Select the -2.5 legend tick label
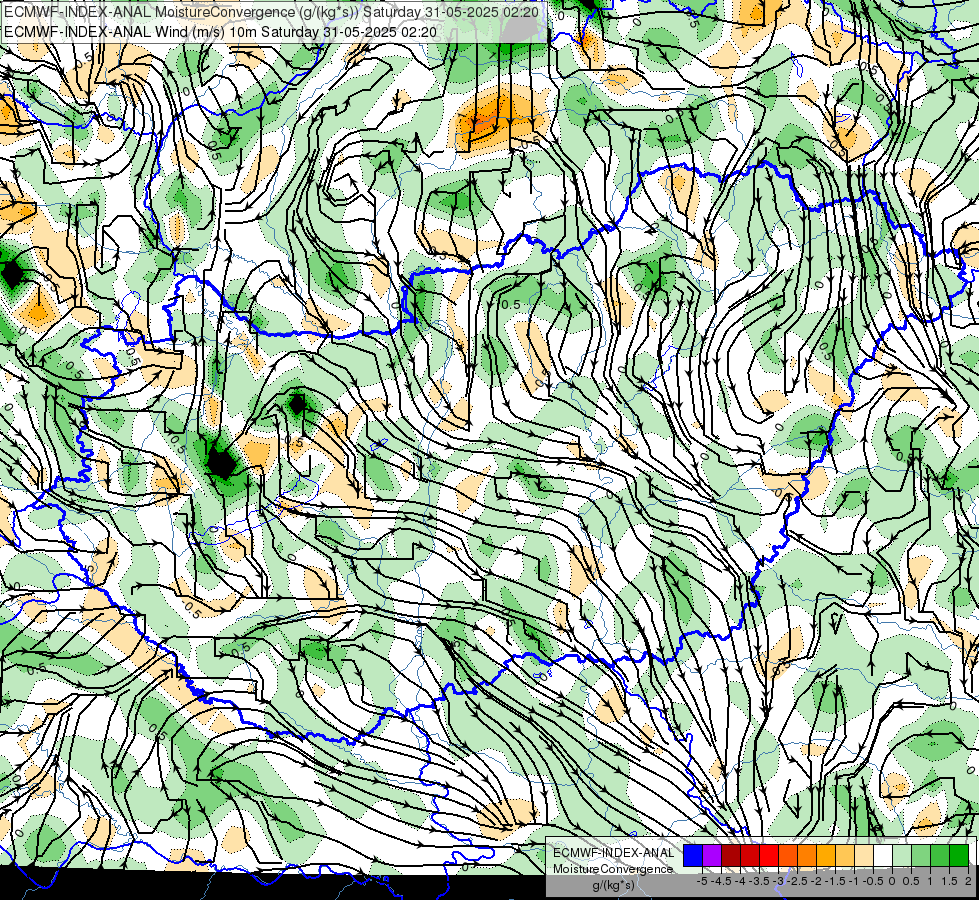The width and height of the screenshot is (979, 900). [x=797, y=881]
